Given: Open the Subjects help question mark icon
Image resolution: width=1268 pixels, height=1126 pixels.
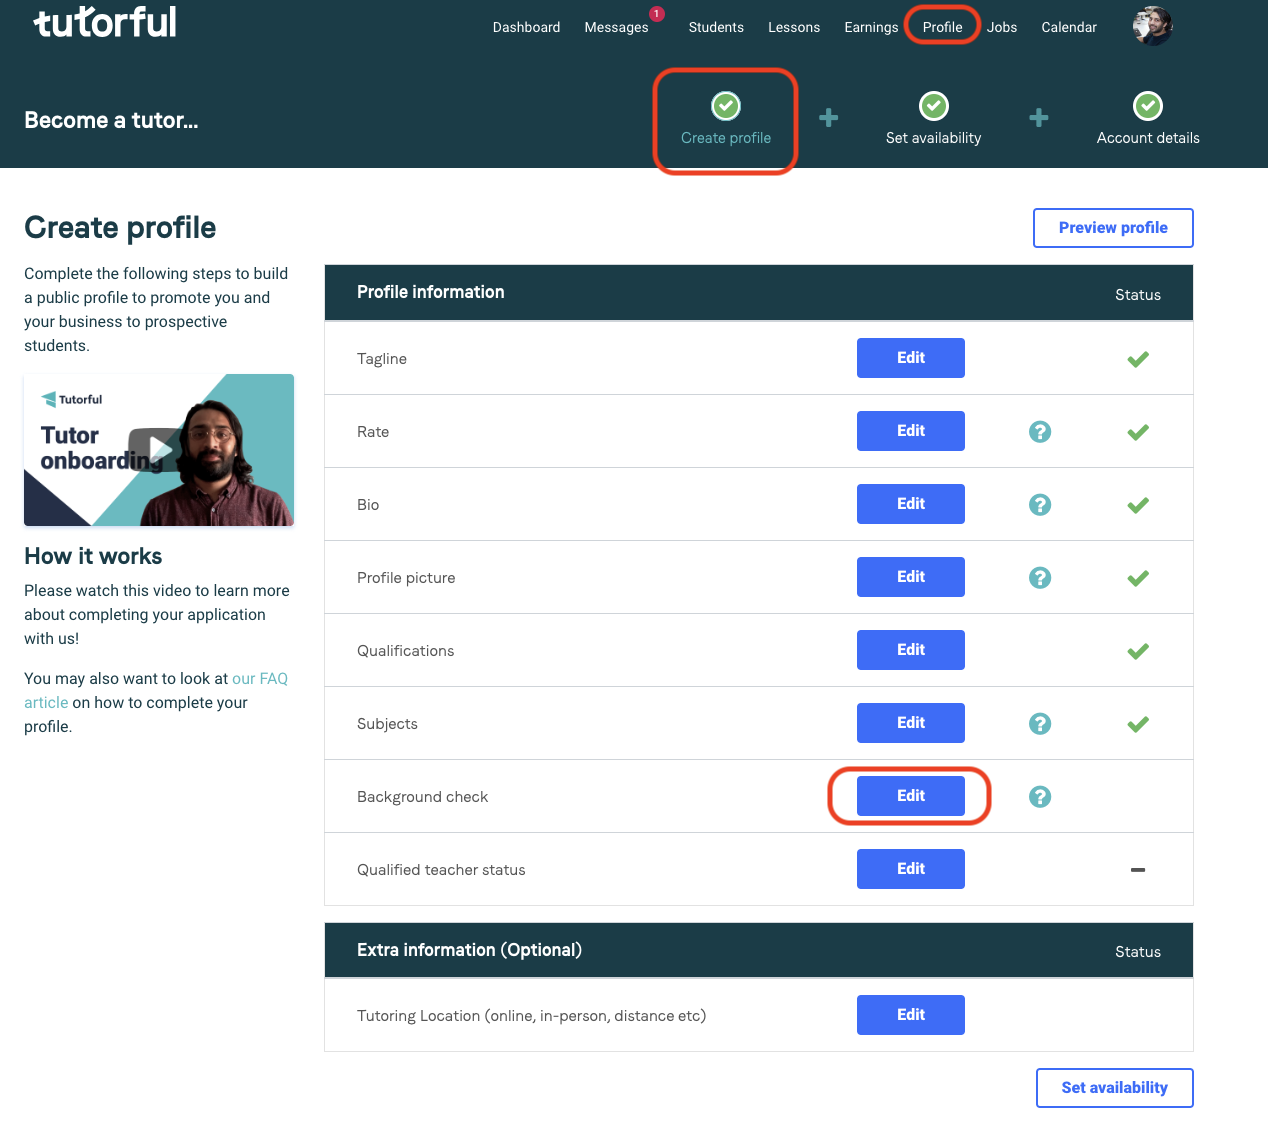Looking at the screenshot, I should (1040, 724).
